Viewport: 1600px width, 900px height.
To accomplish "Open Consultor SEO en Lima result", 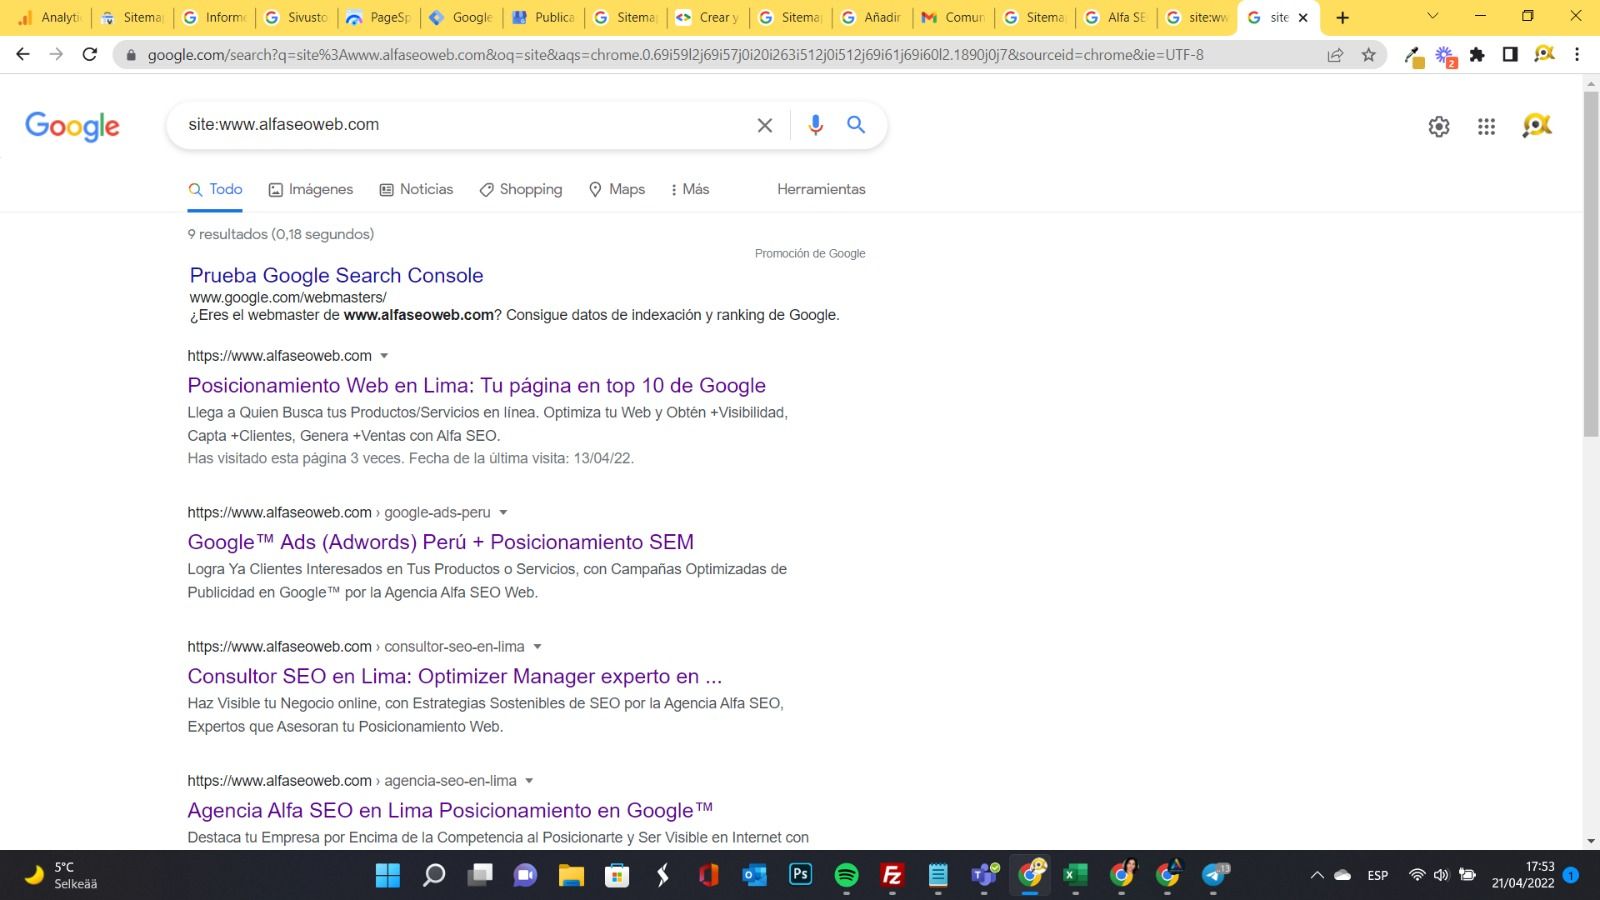I will tap(454, 676).
